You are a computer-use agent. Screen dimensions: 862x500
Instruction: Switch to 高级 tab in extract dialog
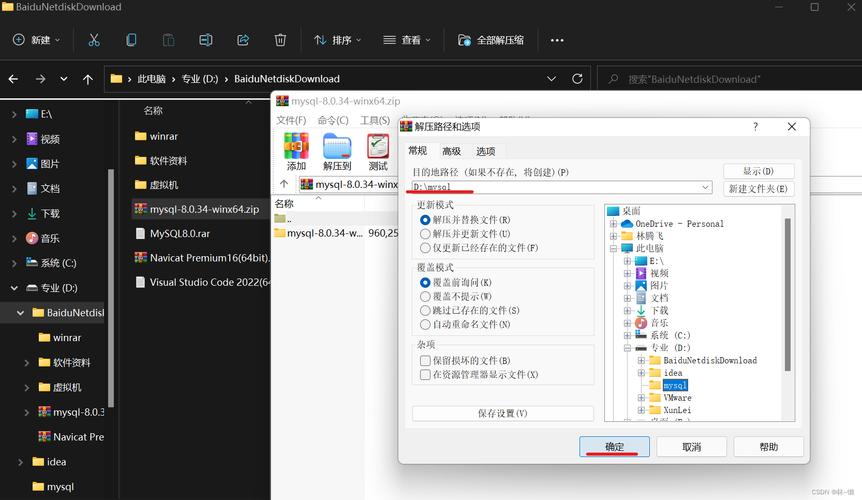(x=451, y=151)
